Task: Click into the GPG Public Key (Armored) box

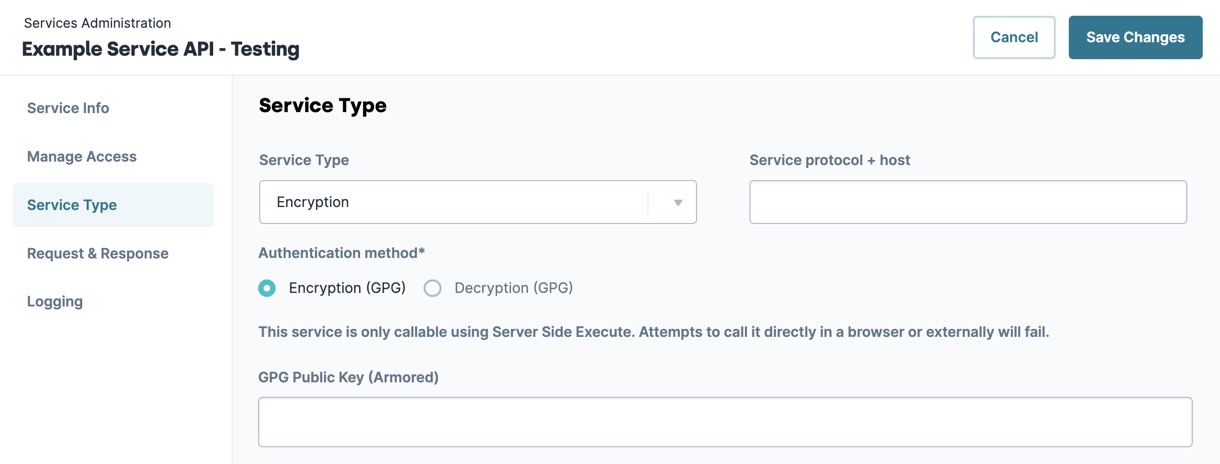Action: [x=725, y=422]
